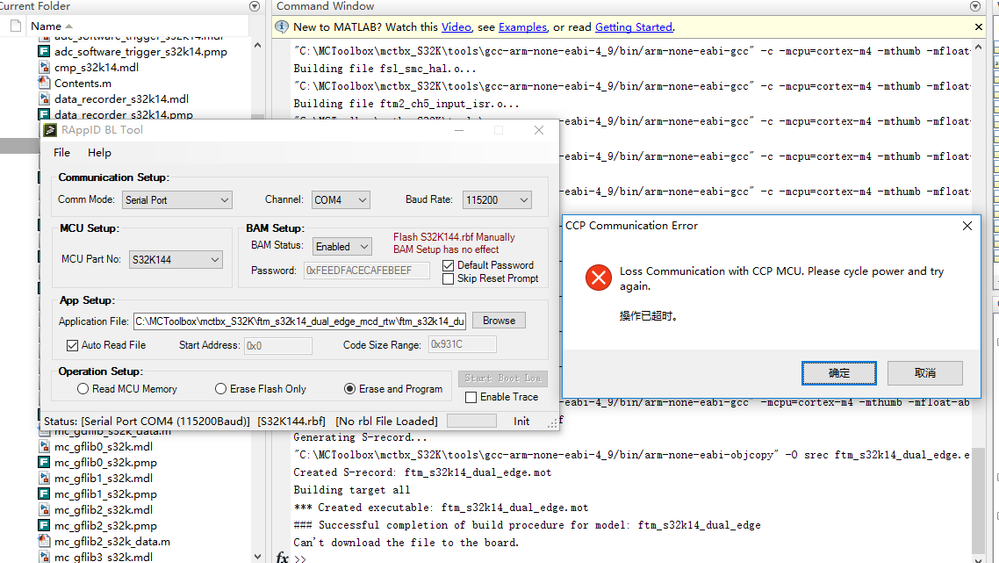Expand the Comm Mode Serial Port dropdown
Screen dimensions: 999x563
pyautogui.click(x=177, y=200)
